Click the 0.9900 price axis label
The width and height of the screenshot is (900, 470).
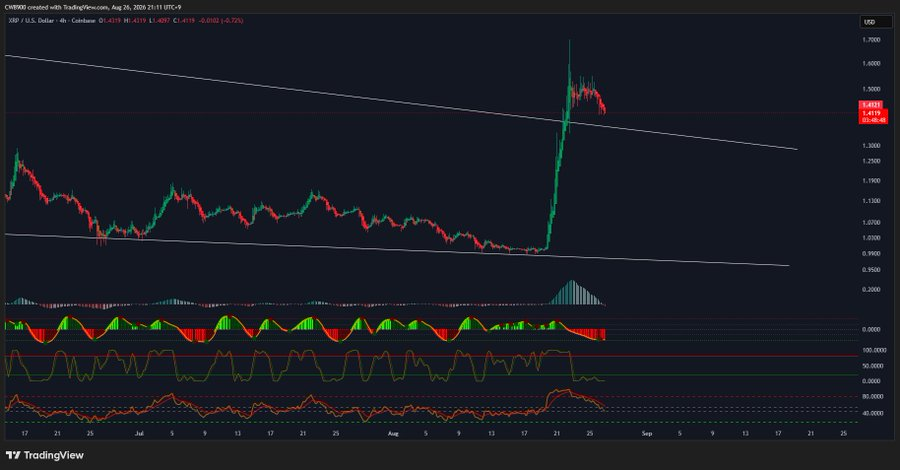(x=871, y=254)
